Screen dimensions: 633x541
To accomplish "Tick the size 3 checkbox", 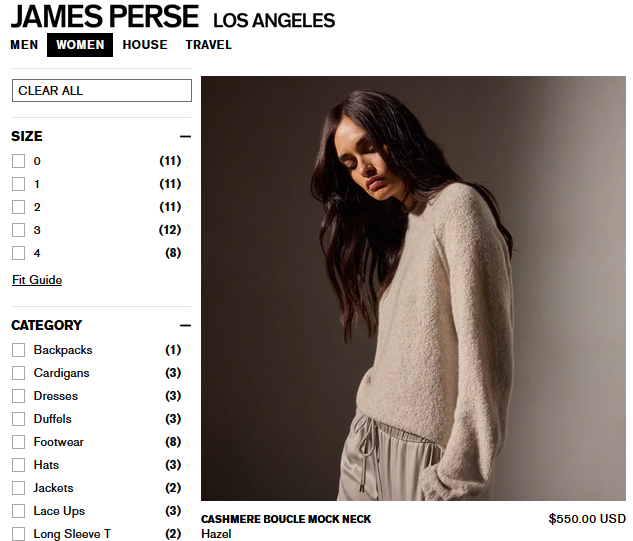I will (x=18, y=230).
